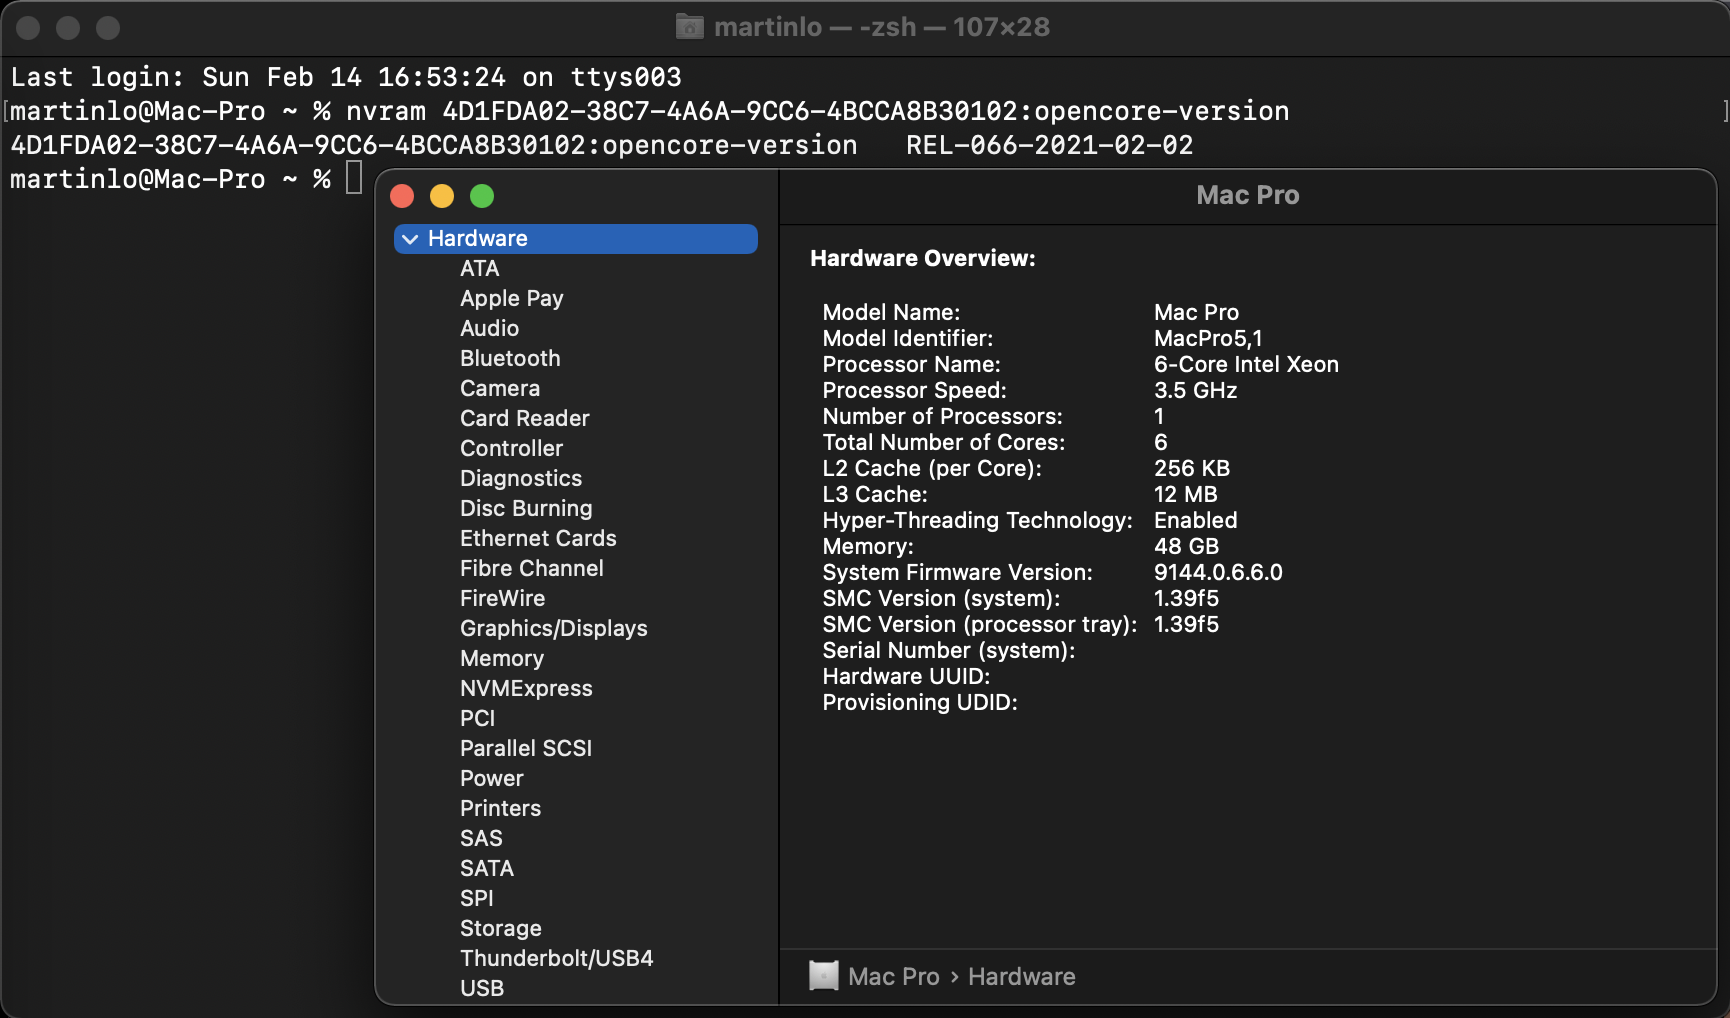
Task: Click SMC Version (system) 1.39f5 value
Action: pyautogui.click(x=1186, y=599)
